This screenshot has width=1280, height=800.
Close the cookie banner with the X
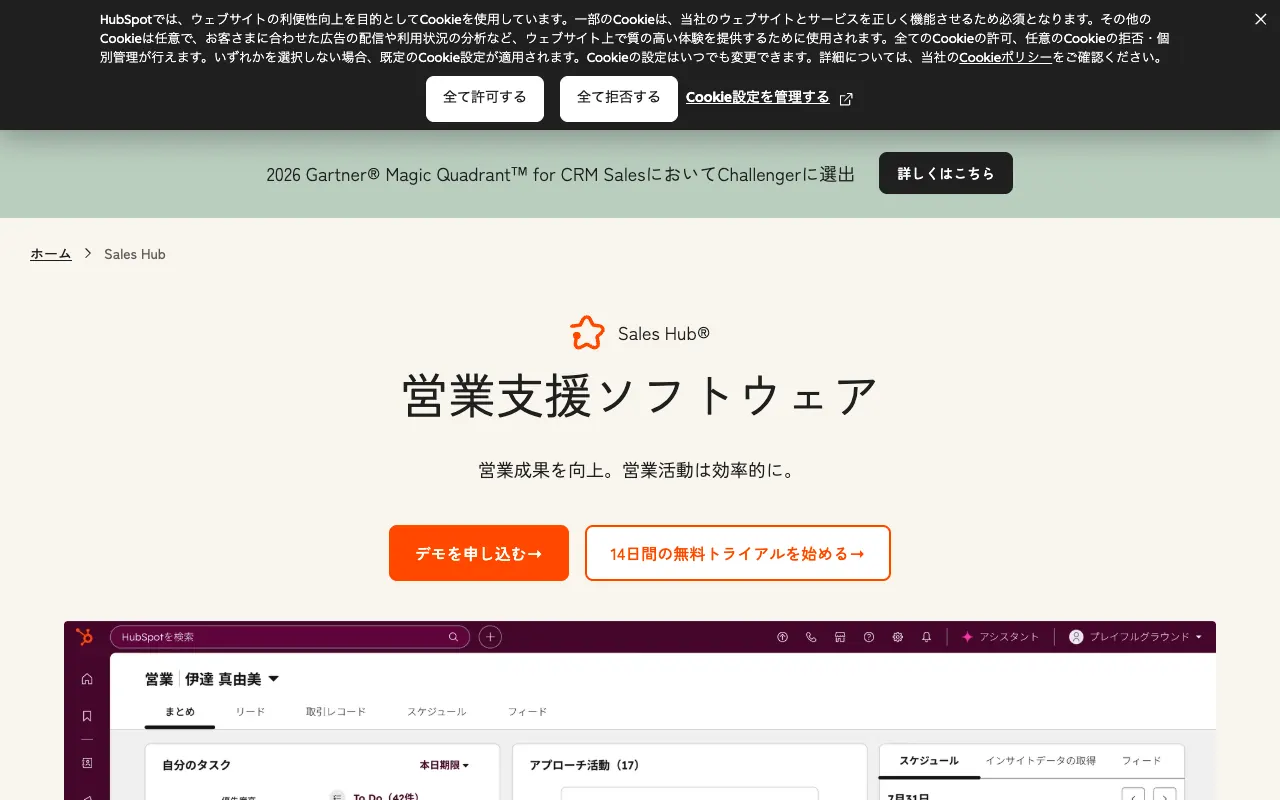coord(1260,19)
